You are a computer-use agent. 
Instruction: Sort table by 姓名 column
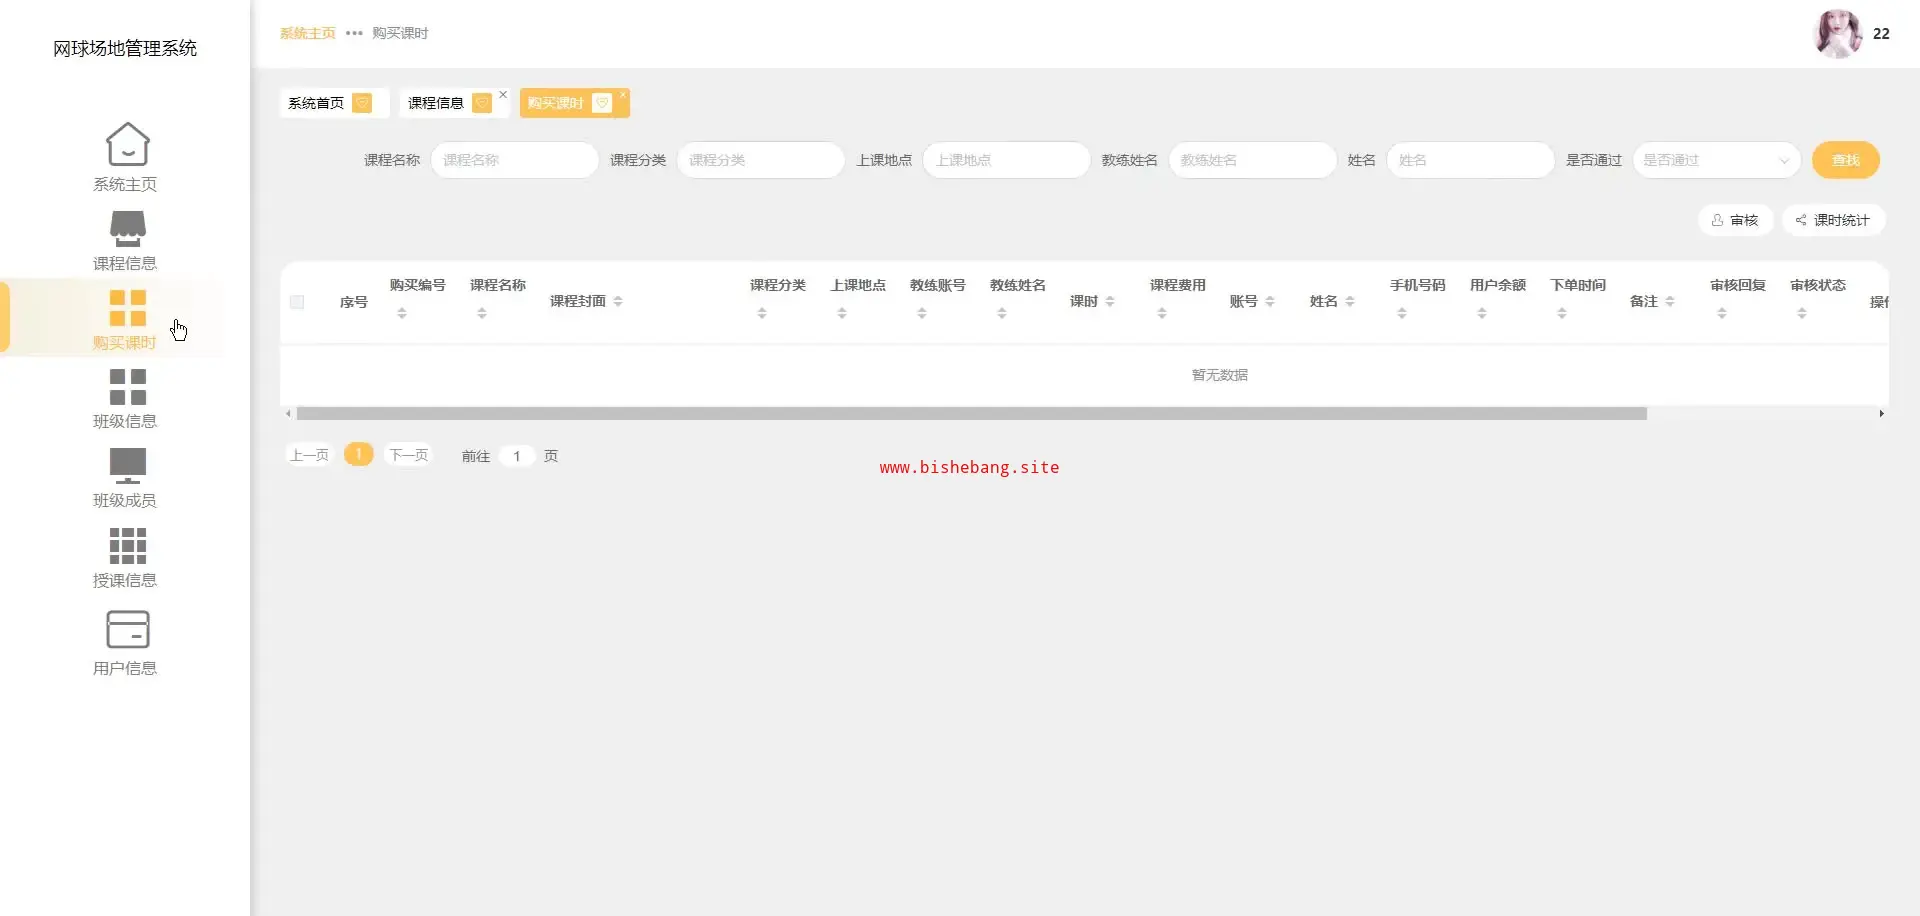click(x=1350, y=301)
